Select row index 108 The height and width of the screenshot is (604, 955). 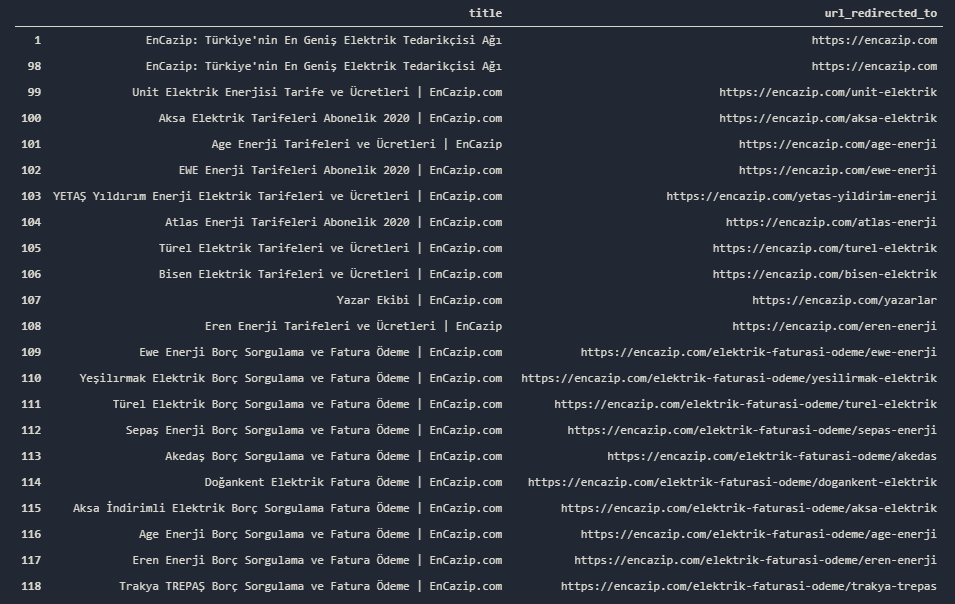(x=31, y=326)
